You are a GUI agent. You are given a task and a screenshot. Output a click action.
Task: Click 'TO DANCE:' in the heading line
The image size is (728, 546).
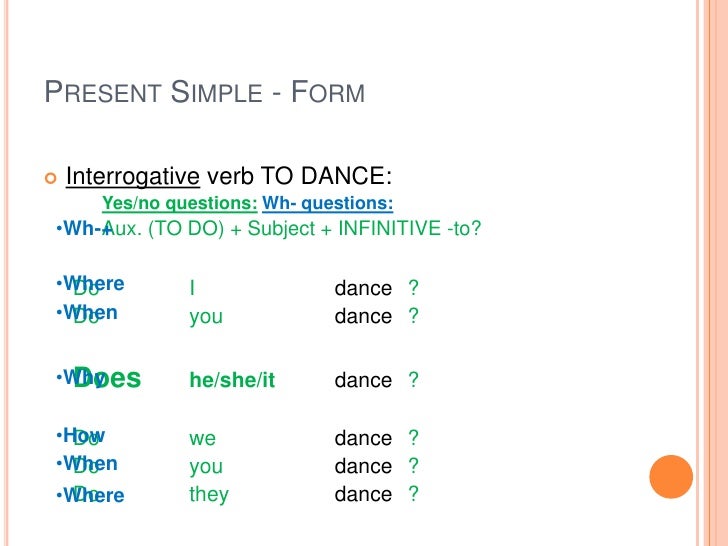click(326, 176)
